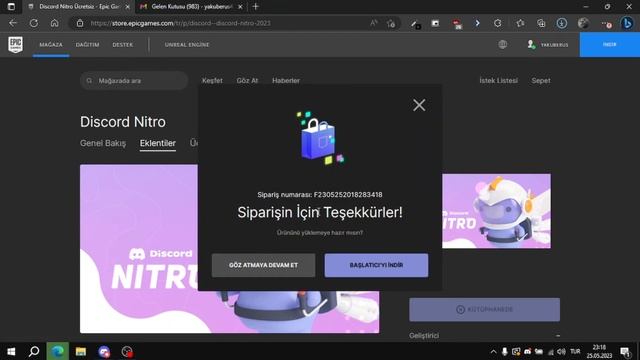Show hidden system tray icons

click(x=493, y=352)
